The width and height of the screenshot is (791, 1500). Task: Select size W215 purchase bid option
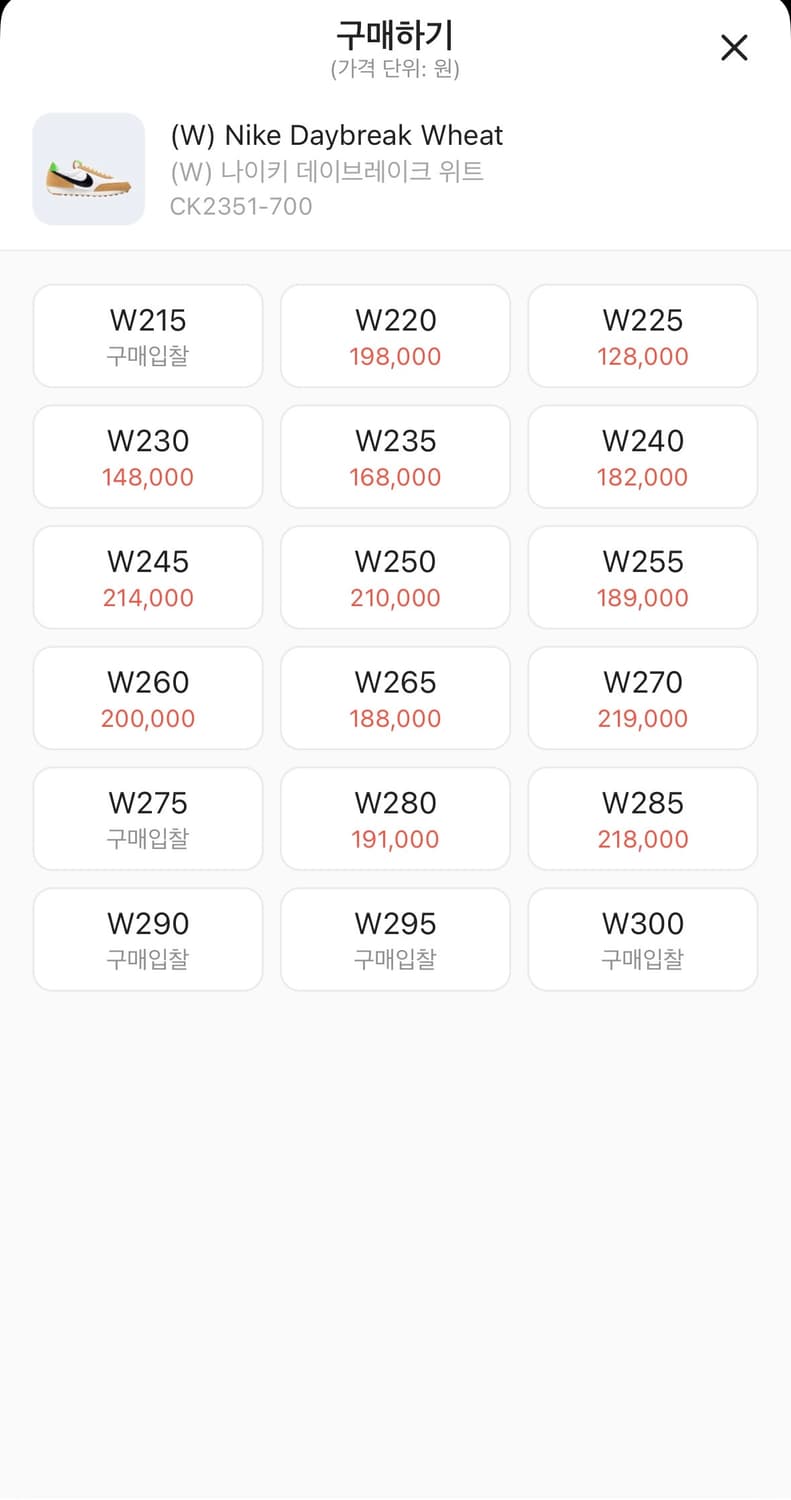click(x=148, y=336)
